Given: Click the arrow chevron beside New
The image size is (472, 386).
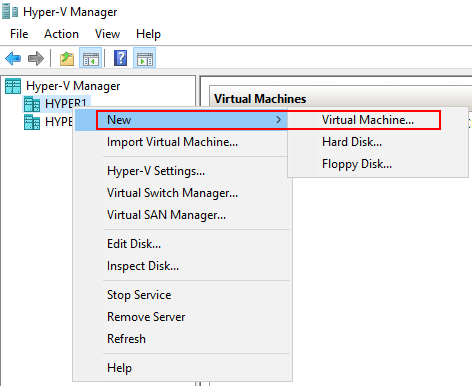Looking at the screenshot, I should coord(279,120).
